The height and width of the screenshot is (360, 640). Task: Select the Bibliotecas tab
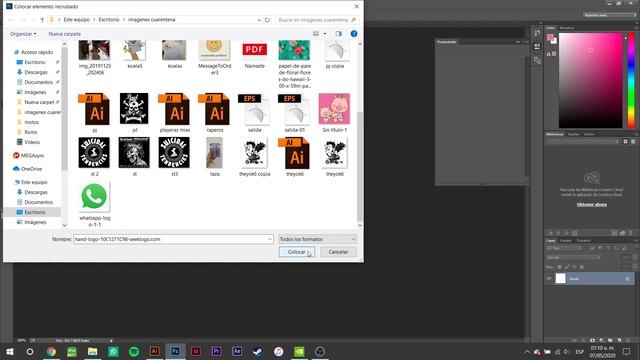pyautogui.click(x=555, y=134)
